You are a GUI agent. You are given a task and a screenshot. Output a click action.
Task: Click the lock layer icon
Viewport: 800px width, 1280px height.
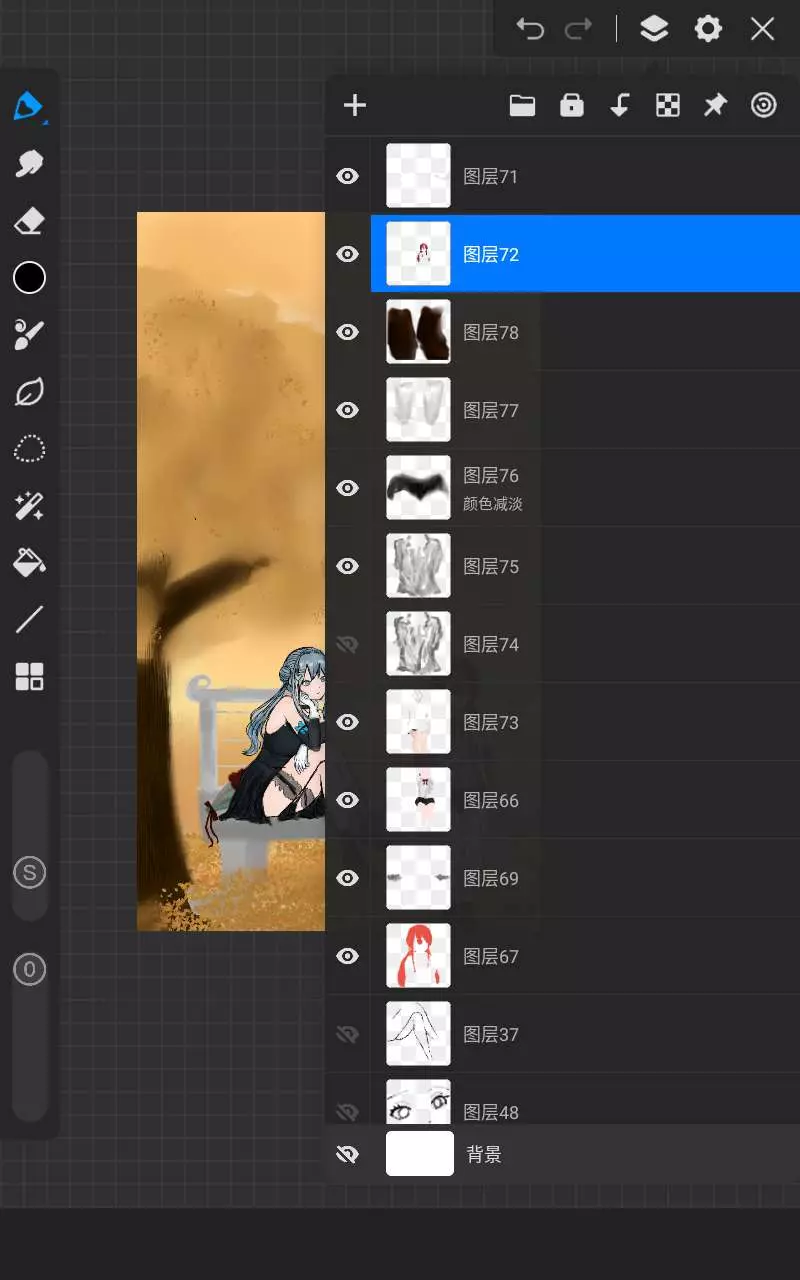click(571, 106)
